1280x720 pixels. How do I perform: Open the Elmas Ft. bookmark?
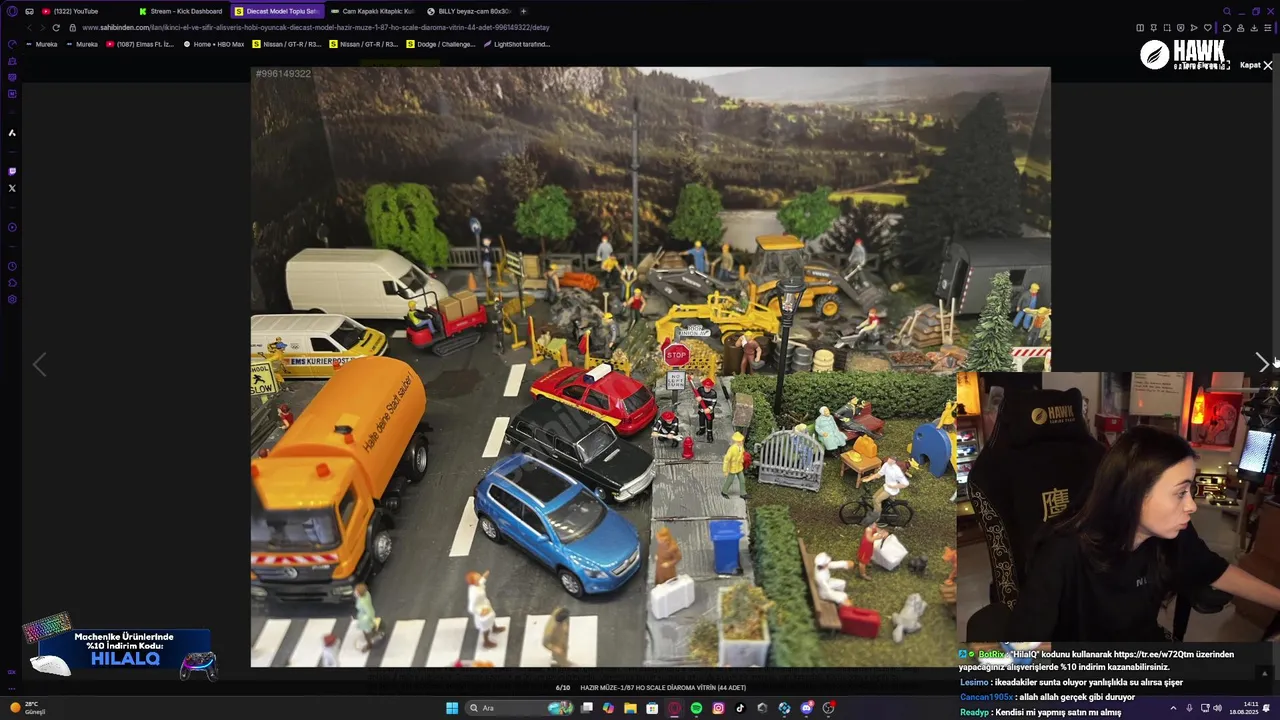pyautogui.click(x=140, y=44)
